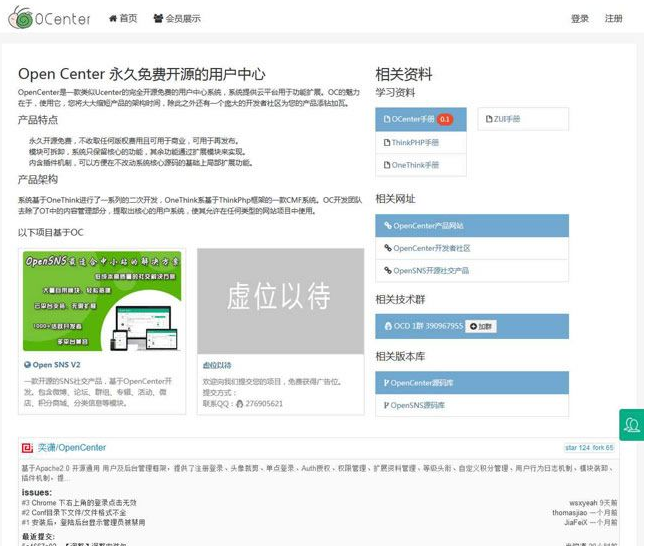This screenshot has height=546, width=646.
Task: Click the link icon beside OpenCenter产品网站
Action: point(388,225)
